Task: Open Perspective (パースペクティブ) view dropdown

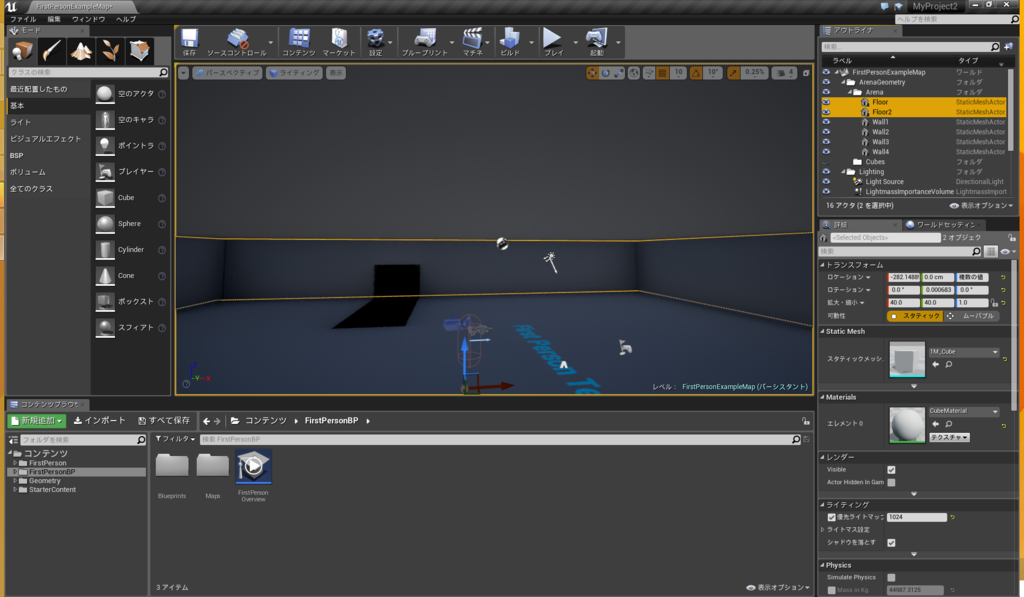Action: click(x=228, y=73)
